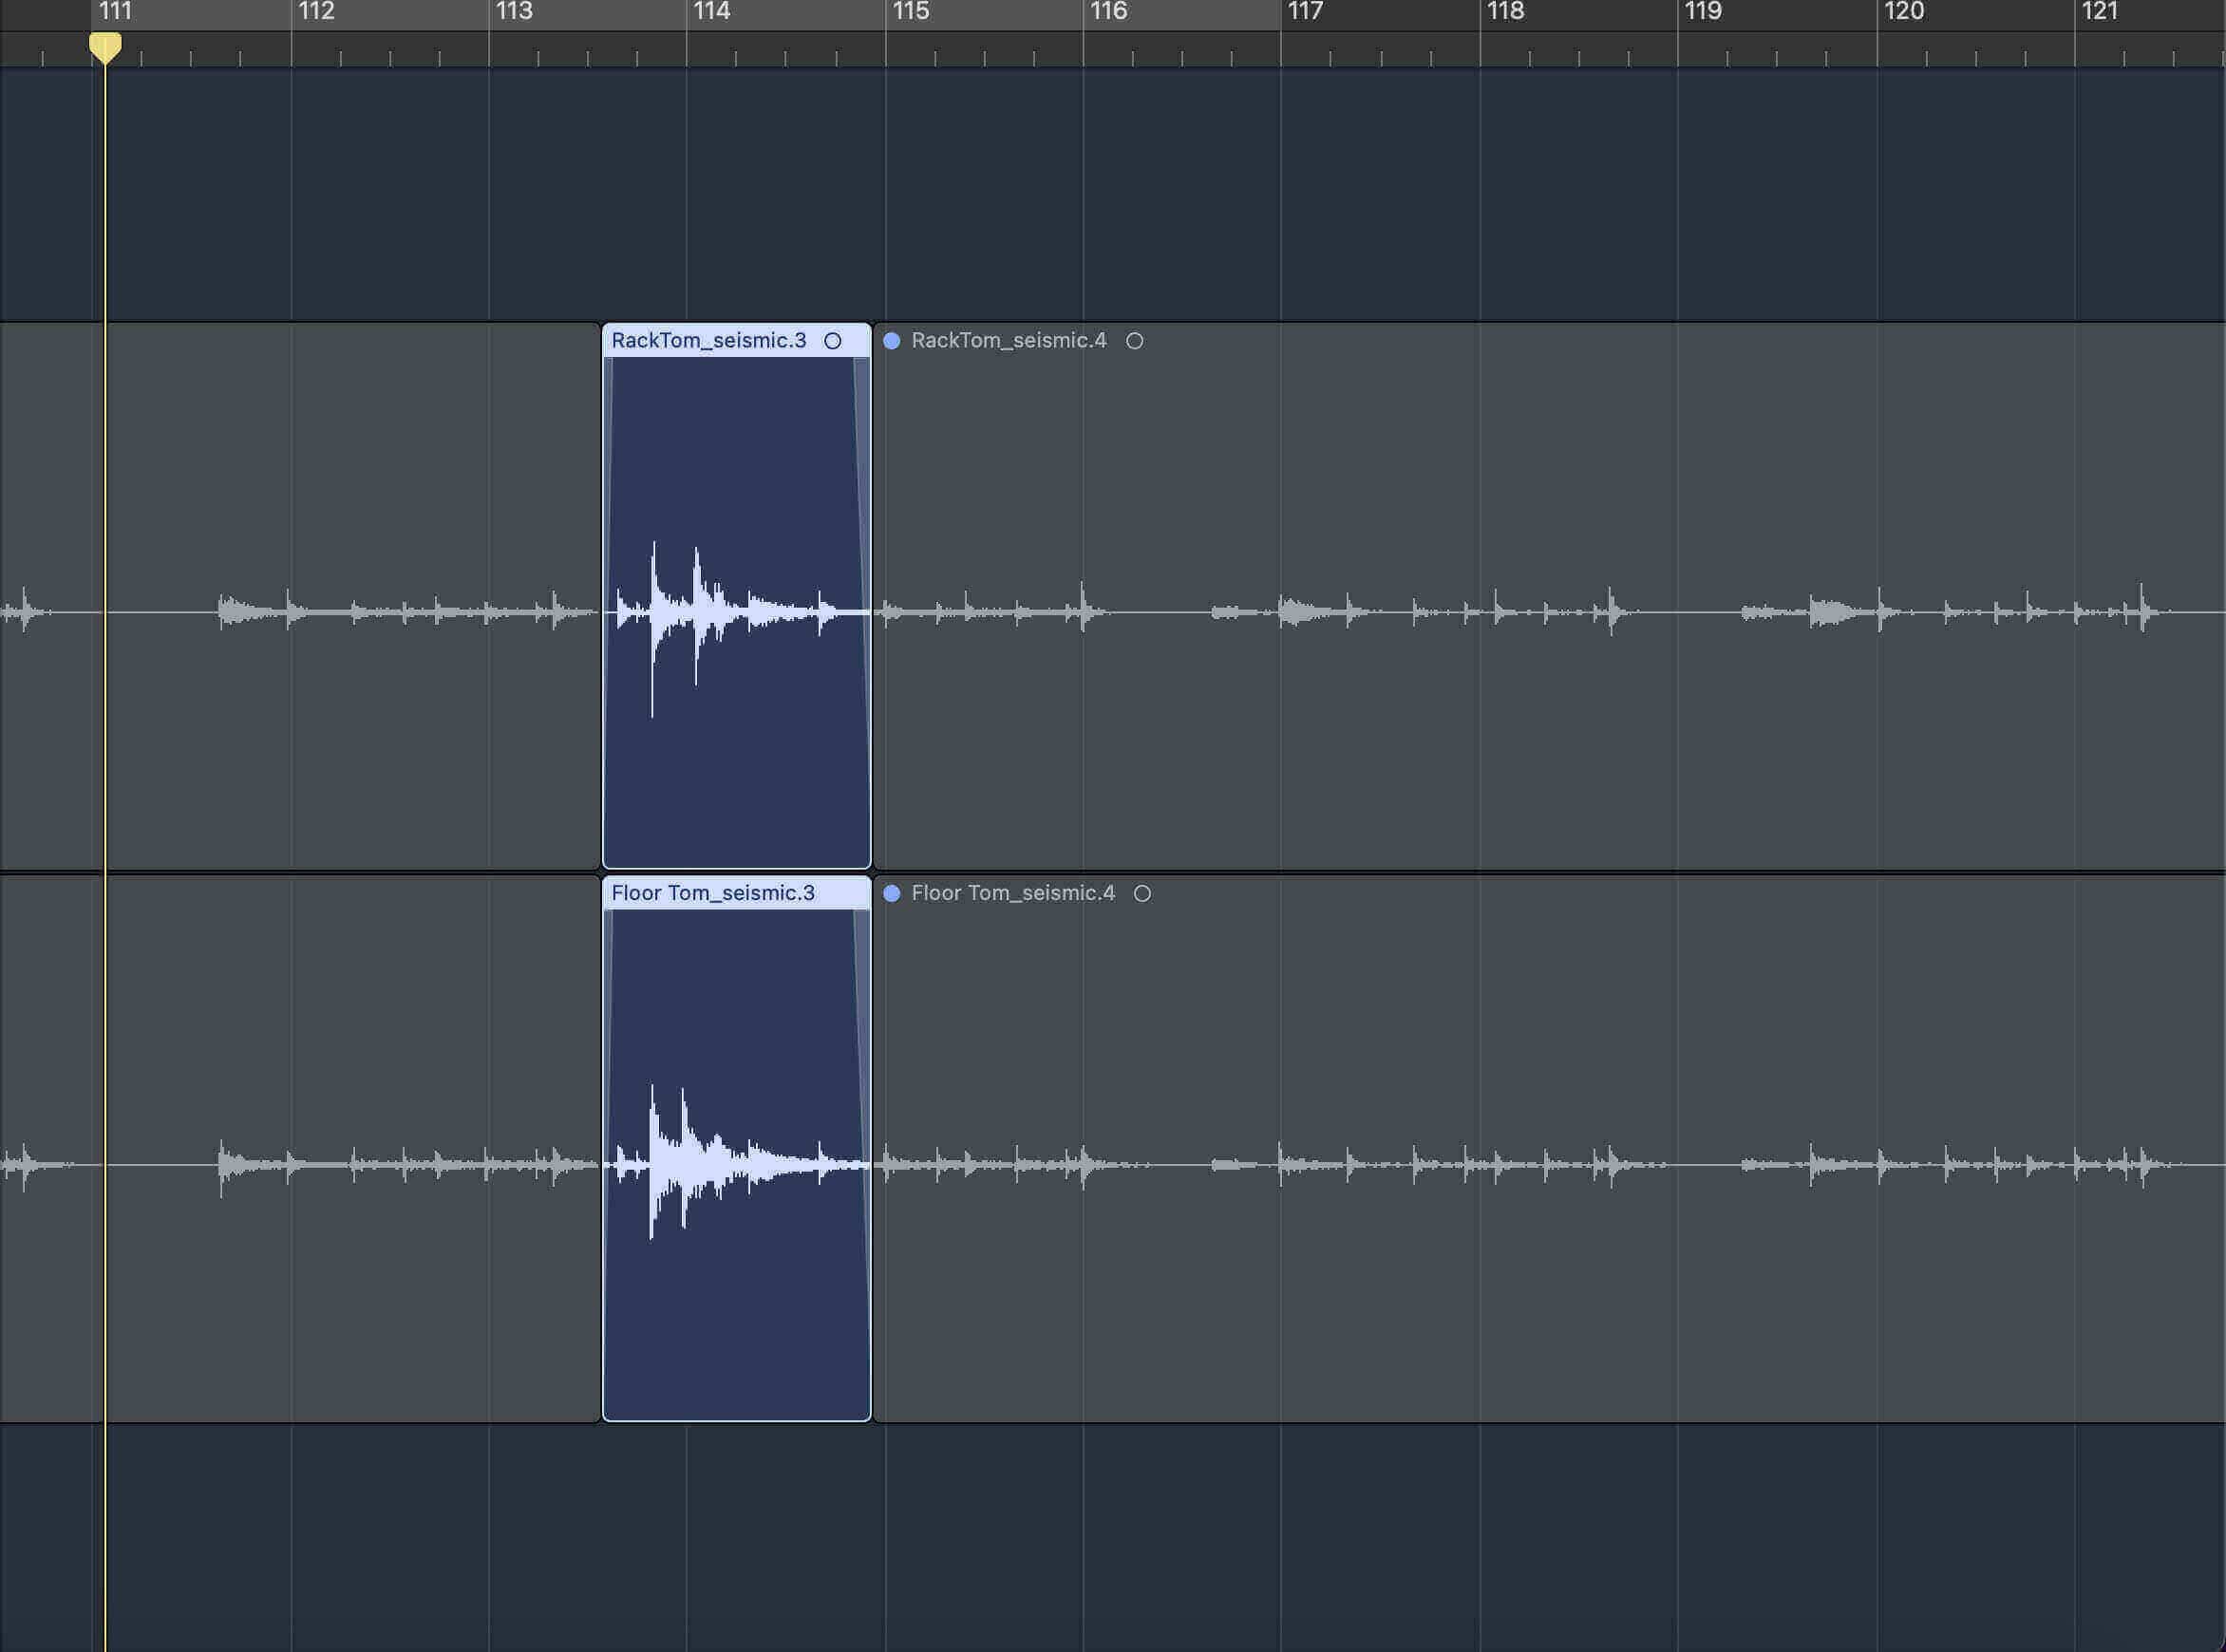This screenshot has width=2226, height=1652.
Task: Click bar 115 in the ruler
Action: click(x=911, y=12)
